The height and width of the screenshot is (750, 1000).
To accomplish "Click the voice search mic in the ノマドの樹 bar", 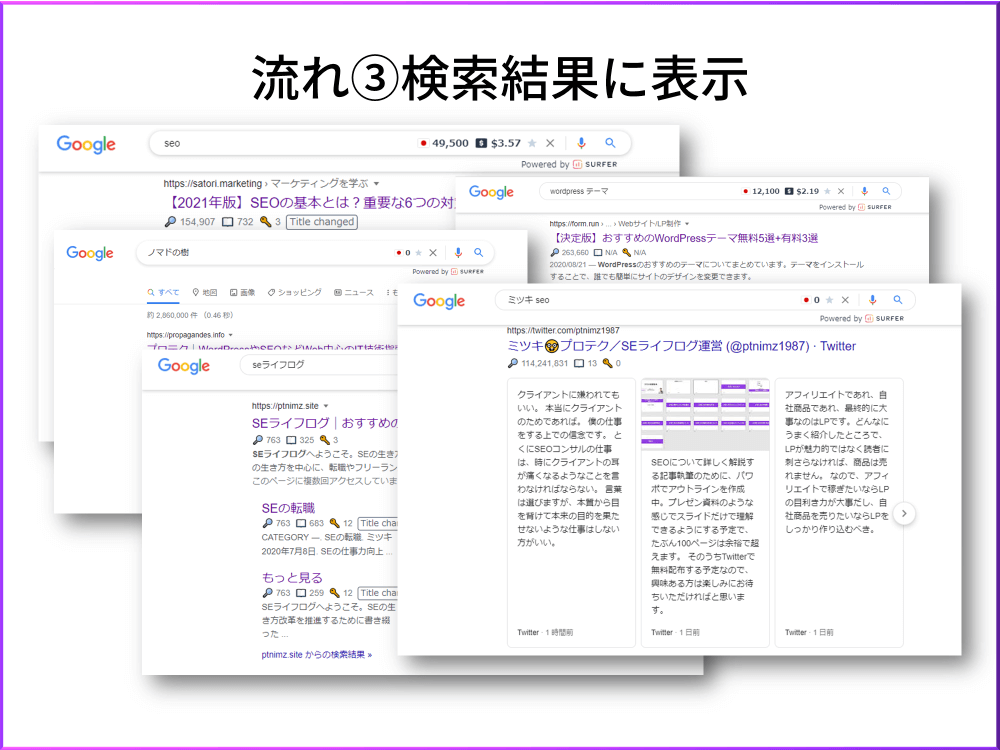I will pyautogui.click(x=458, y=253).
